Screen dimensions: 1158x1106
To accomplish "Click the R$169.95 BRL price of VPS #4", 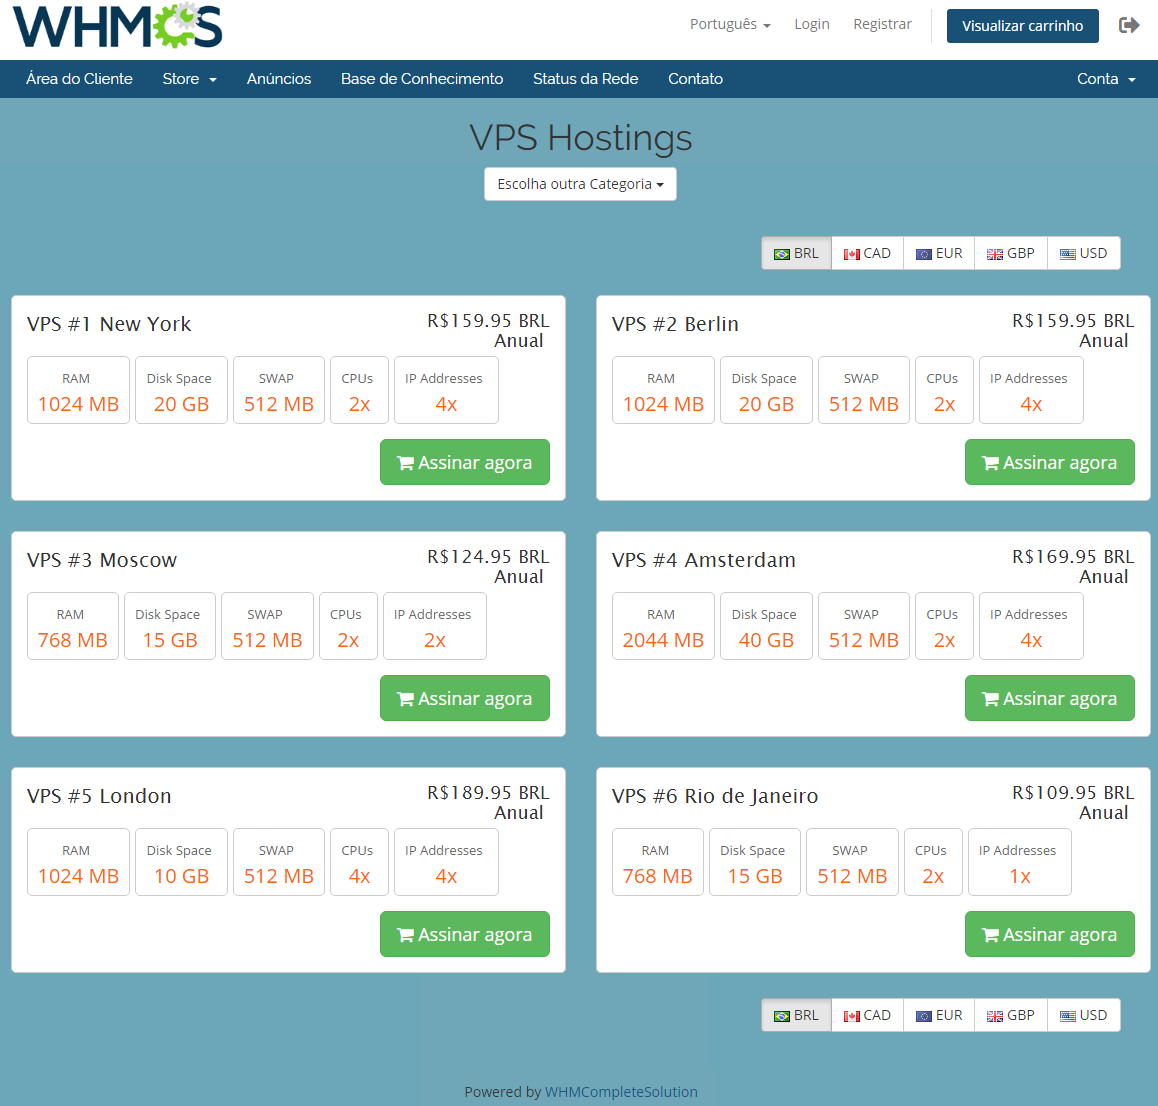I will coord(1073,557).
